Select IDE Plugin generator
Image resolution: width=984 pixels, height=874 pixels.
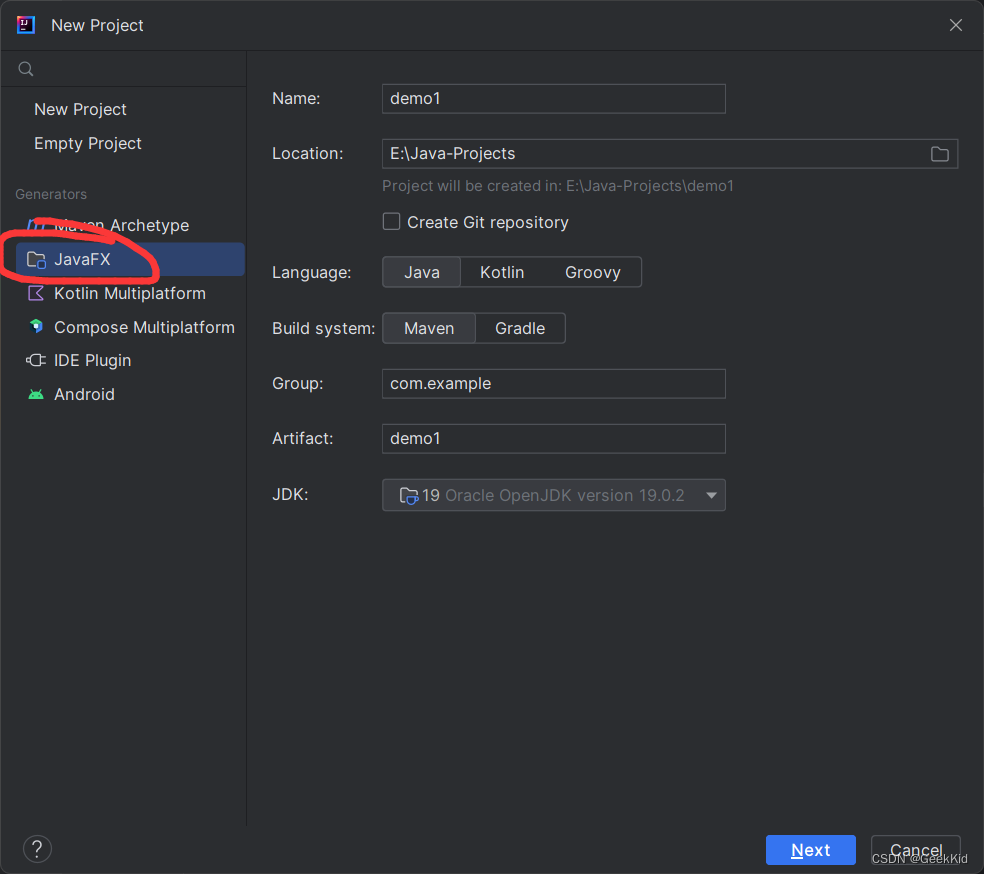coord(131,360)
